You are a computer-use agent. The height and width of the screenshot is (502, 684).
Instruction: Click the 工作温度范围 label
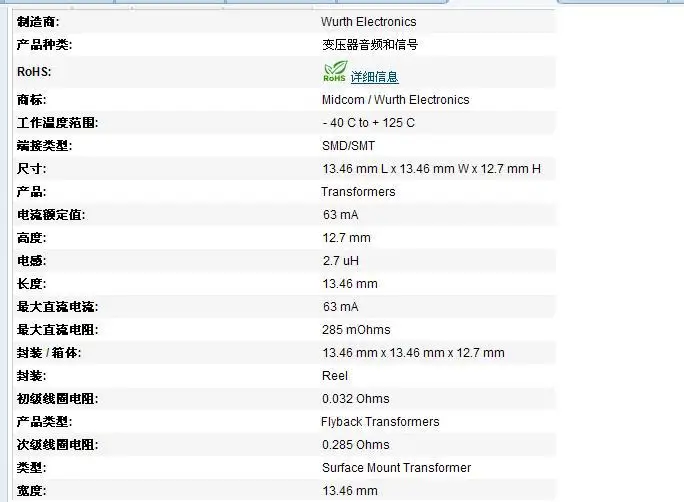[x=58, y=123]
